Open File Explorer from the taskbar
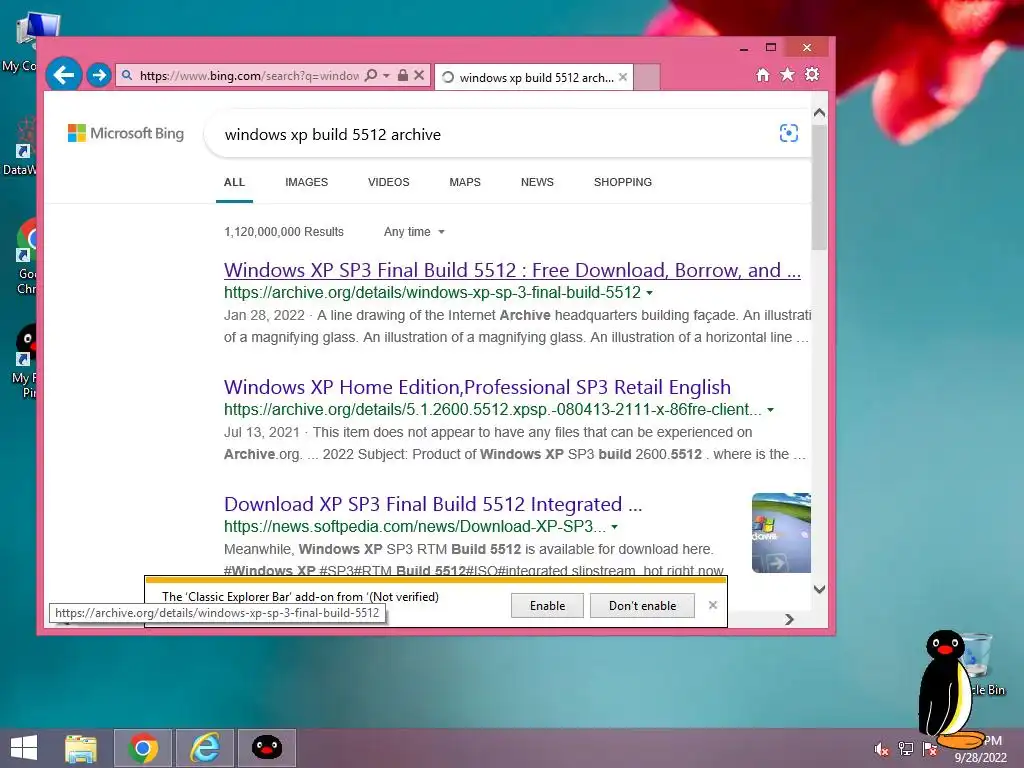 (81, 748)
